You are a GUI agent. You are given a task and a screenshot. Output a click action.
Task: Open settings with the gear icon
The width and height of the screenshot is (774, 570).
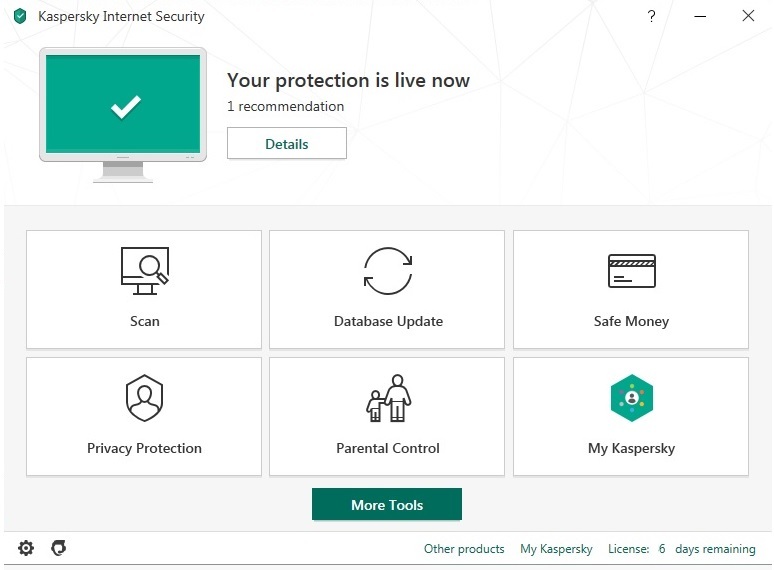tap(26, 548)
